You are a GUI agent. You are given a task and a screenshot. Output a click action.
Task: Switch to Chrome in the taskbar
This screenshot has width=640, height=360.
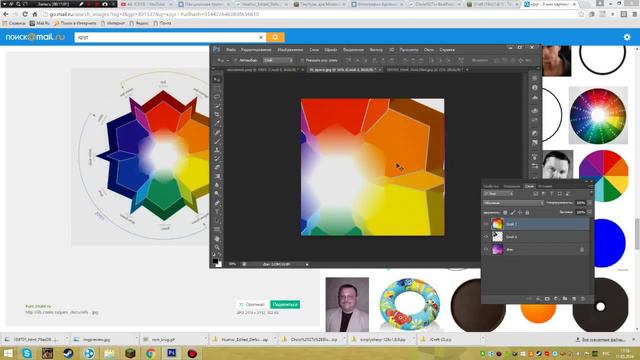pyautogui.click(x=150, y=353)
